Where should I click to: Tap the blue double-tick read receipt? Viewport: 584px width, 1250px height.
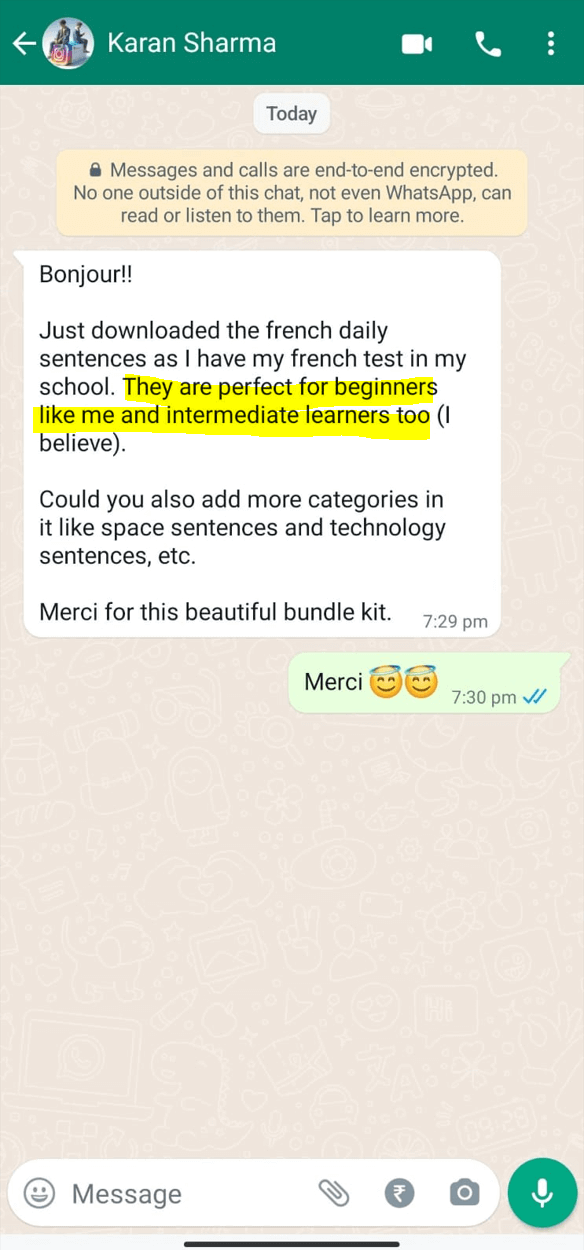click(535, 697)
